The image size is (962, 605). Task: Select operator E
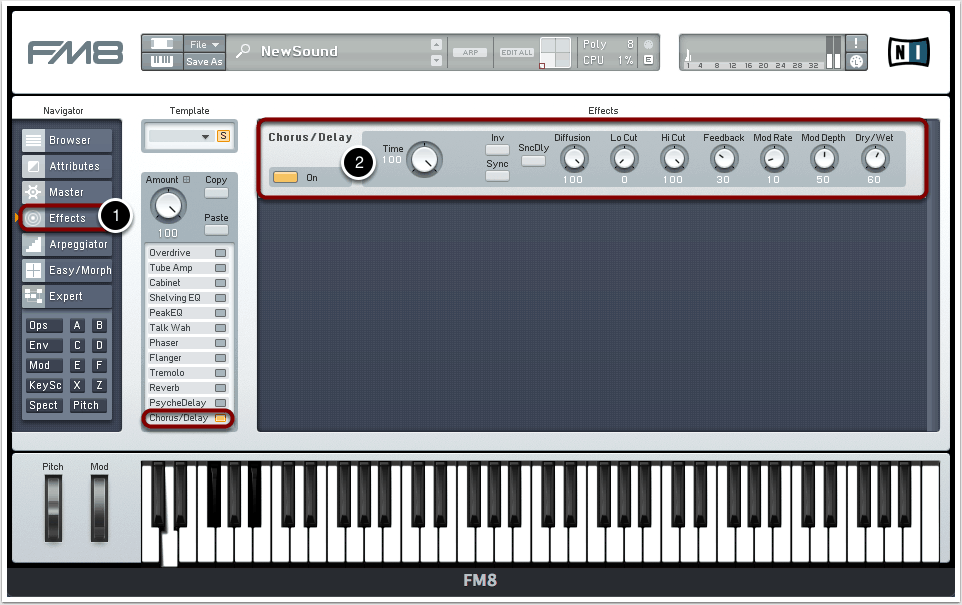pyautogui.click(x=77, y=365)
